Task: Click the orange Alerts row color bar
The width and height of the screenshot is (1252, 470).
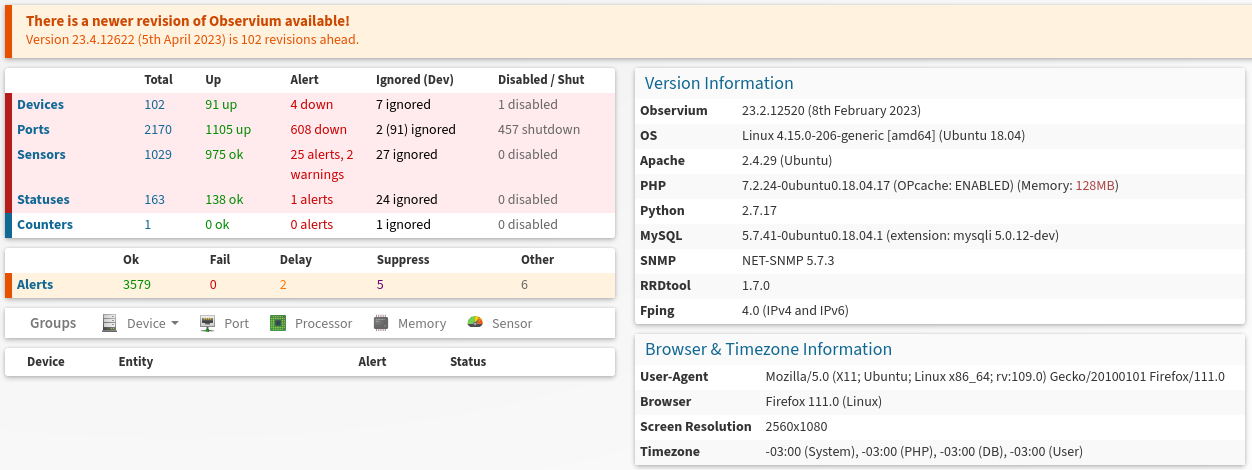Action: [8, 285]
